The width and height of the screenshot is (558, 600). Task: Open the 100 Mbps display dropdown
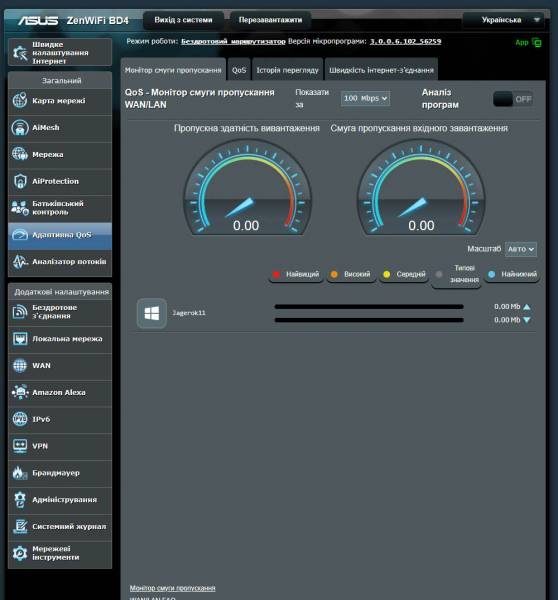(365, 98)
